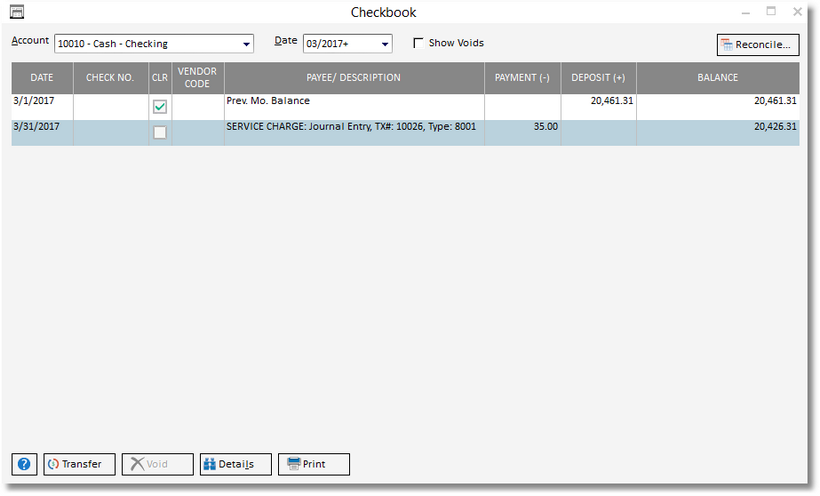Open the Reconcile dialog
Screen dimensions: 820x496
click(x=757, y=45)
